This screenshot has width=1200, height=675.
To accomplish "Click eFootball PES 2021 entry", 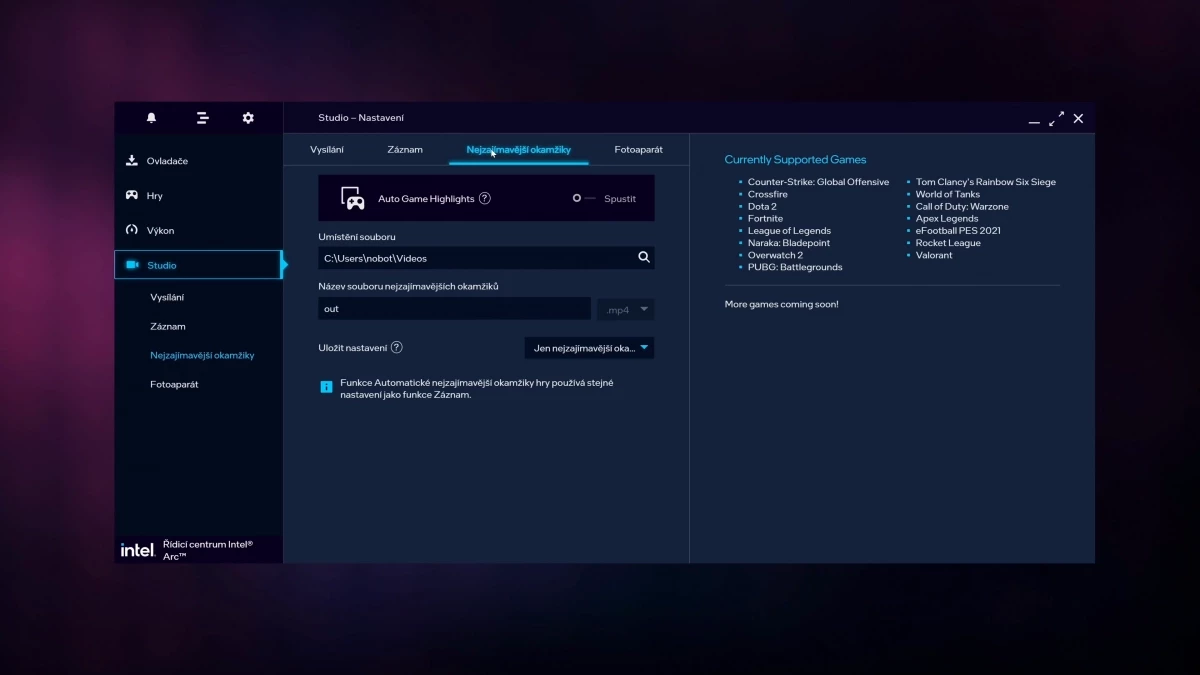I will click(958, 230).
